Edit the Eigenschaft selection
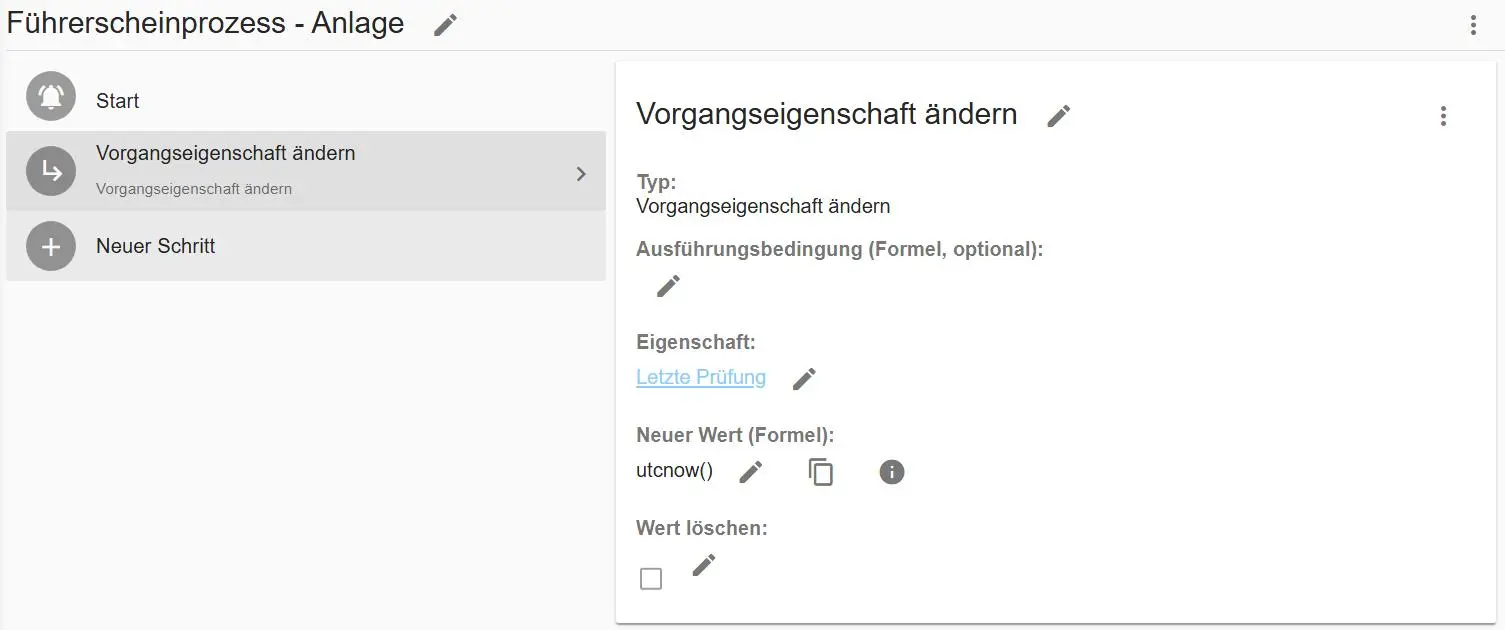This screenshot has width=1505, height=630. [804, 379]
